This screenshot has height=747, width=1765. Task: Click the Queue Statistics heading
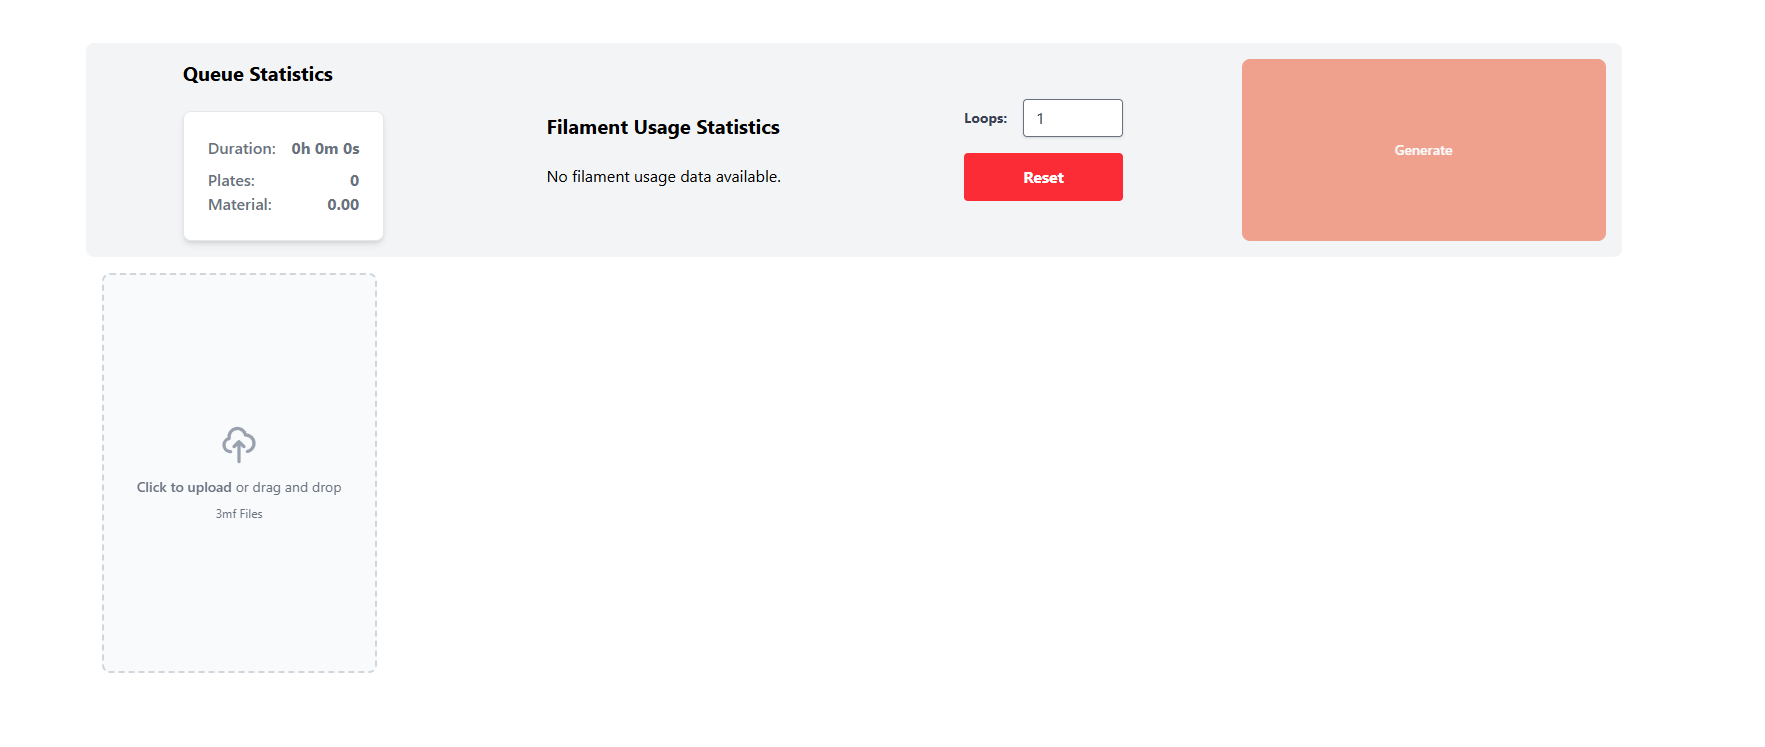click(x=258, y=74)
